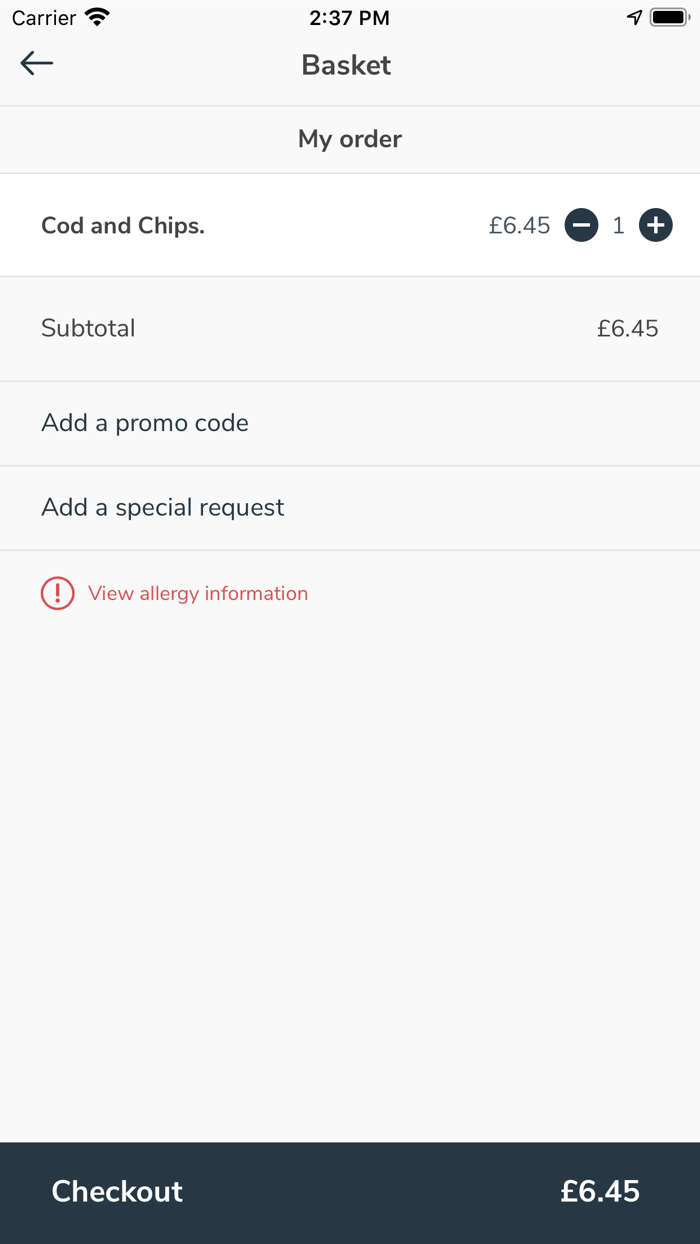This screenshot has height=1244, width=700.
Task: Tap the 2:37 PM clock in status bar
Action: [x=349, y=18]
